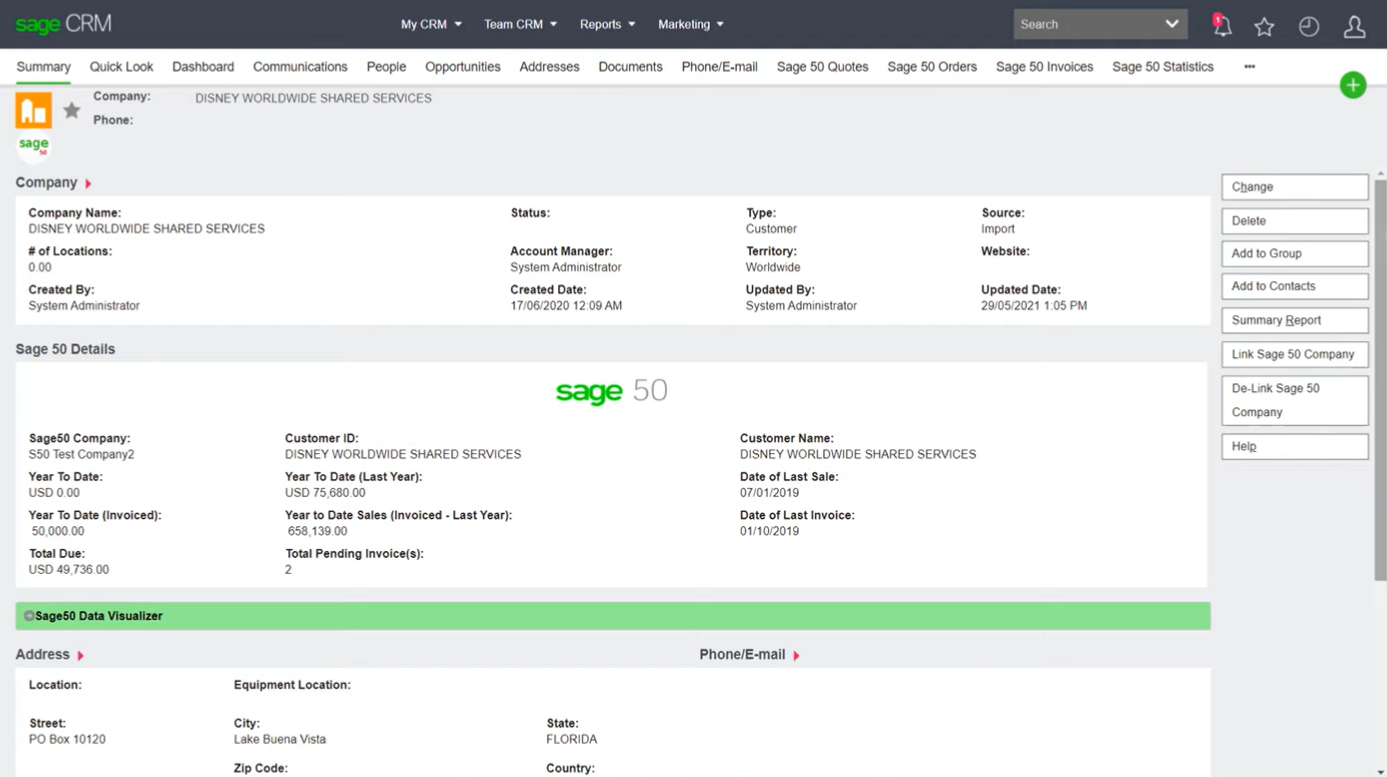Click the Delete button
1387x777 pixels.
click(1294, 220)
